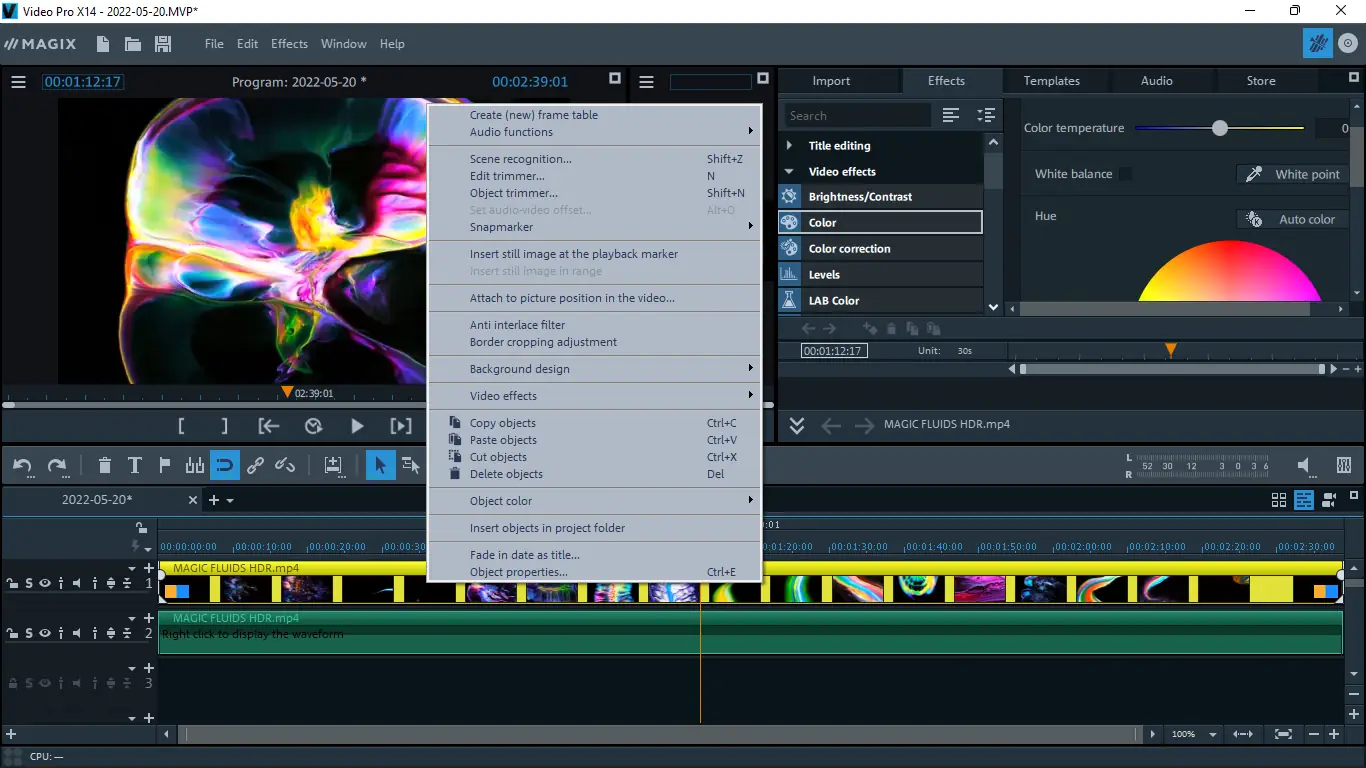Open the audio mixer icon
The height and width of the screenshot is (768, 1366).
coord(1344,465)
